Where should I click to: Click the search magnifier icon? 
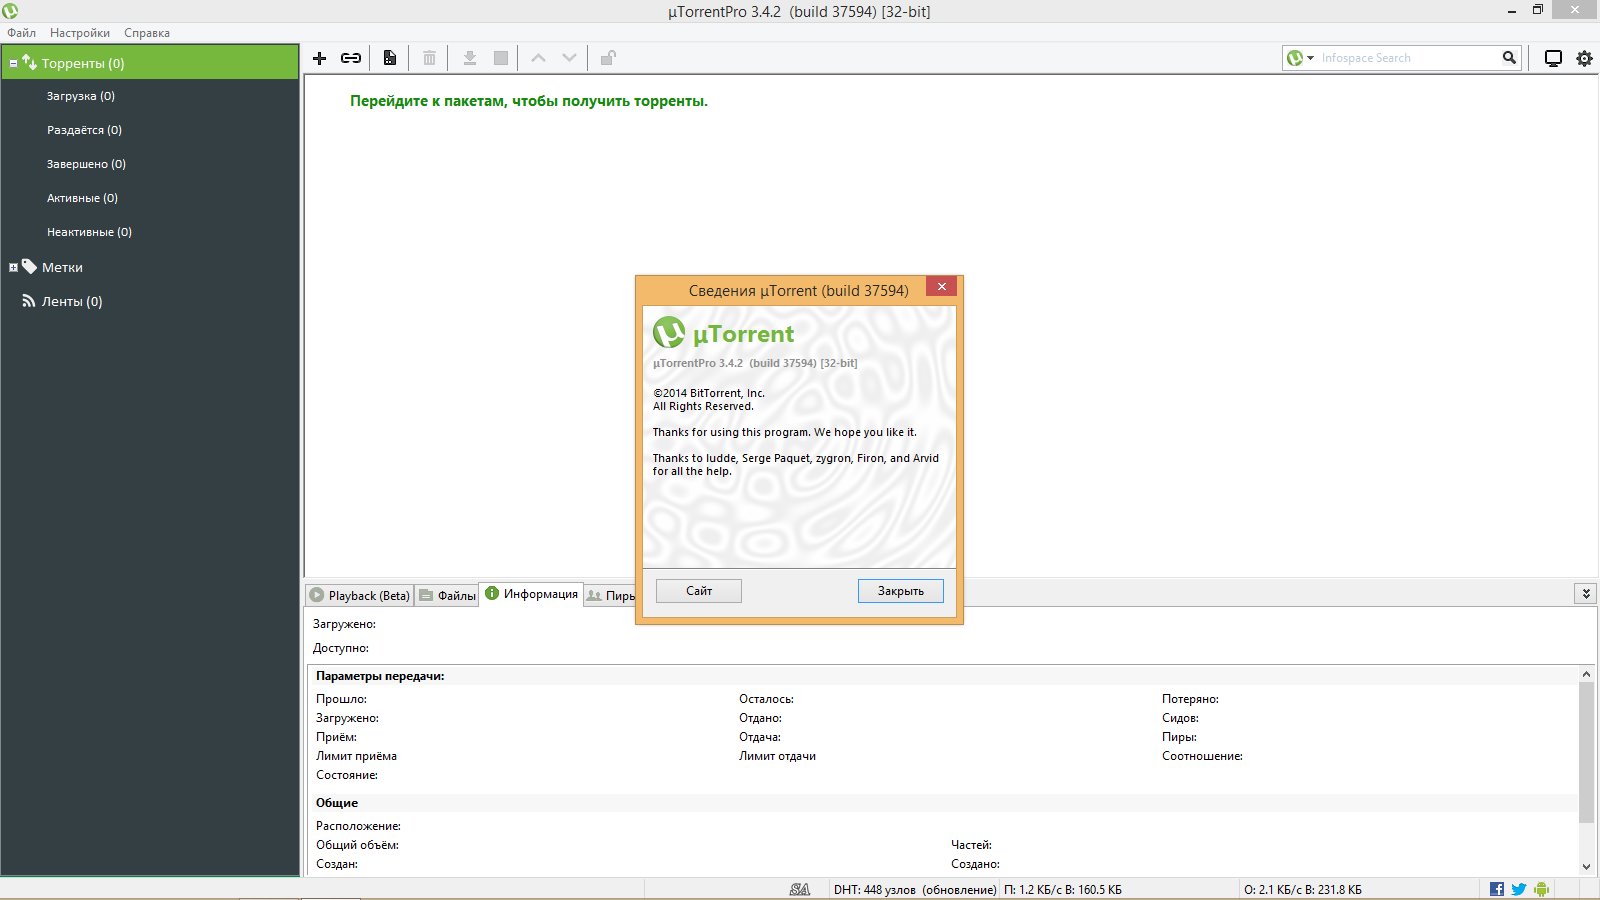tap(1509, 58)
